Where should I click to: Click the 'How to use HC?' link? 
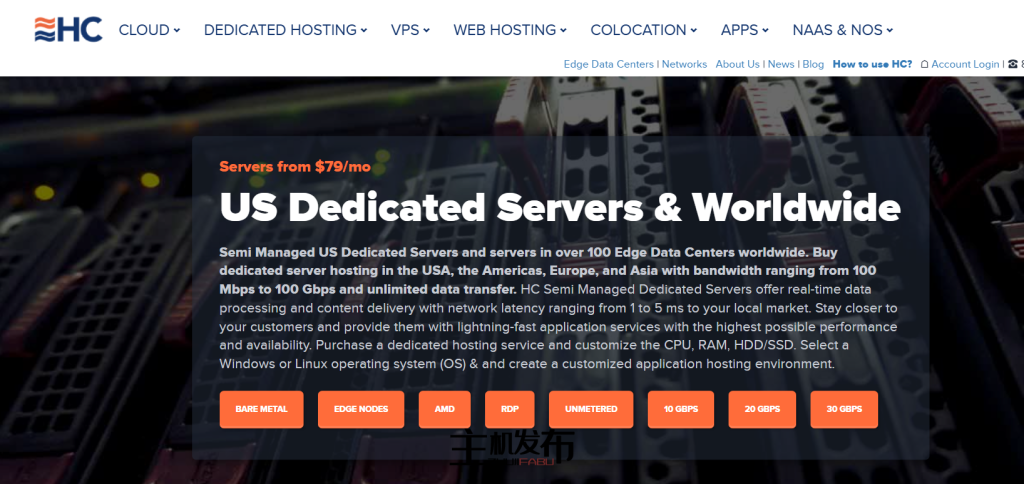coord(872,64)
